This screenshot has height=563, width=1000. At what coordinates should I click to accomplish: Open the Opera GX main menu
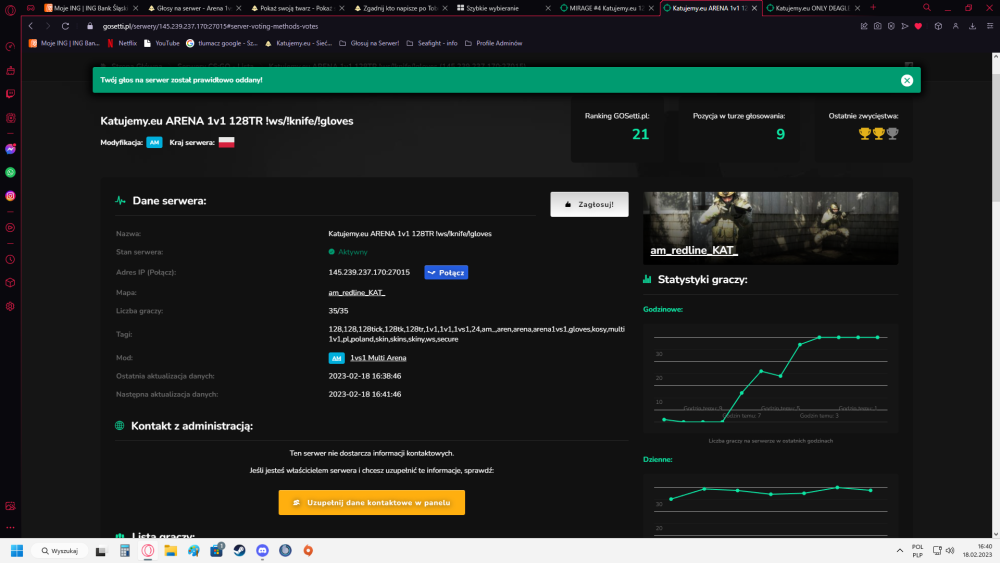10,9
